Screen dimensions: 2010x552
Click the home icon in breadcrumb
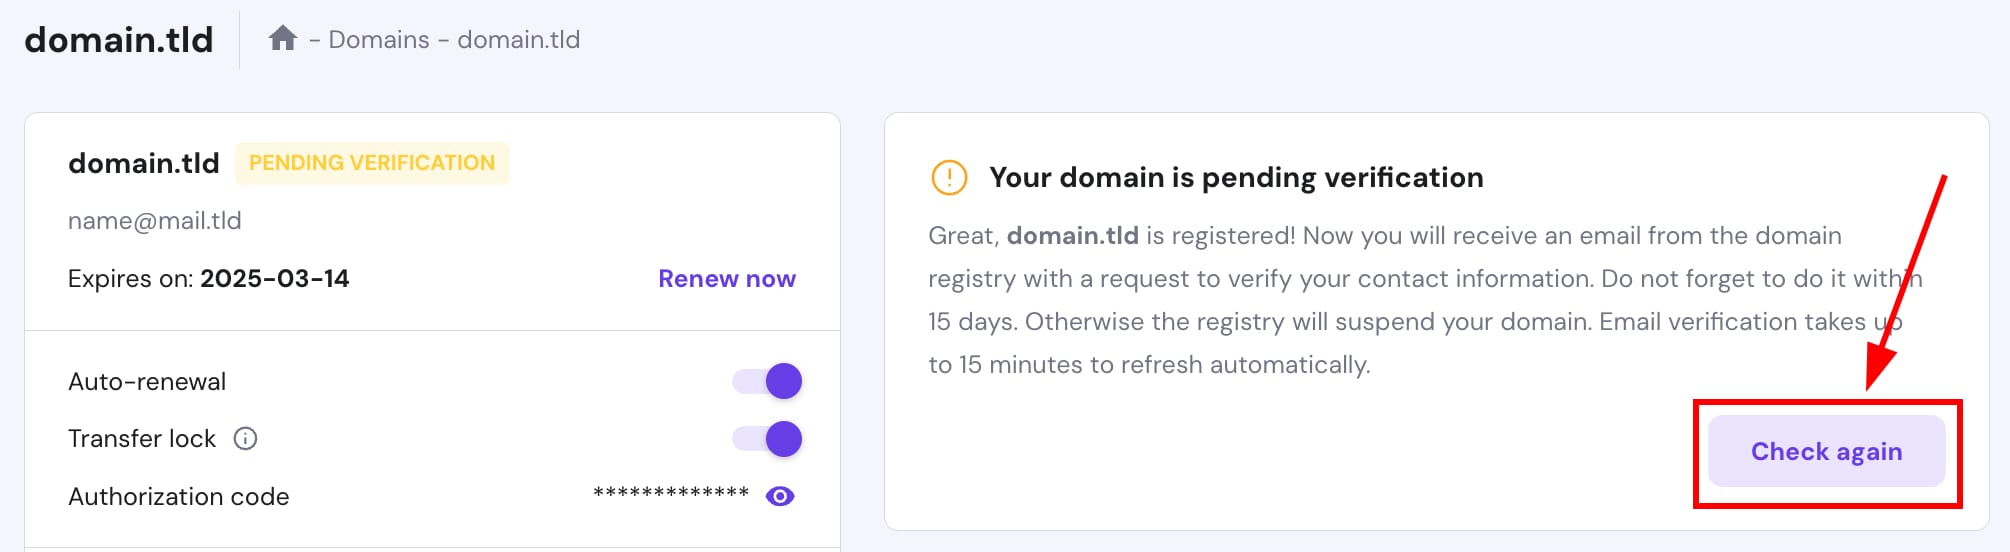pos(283,39)
